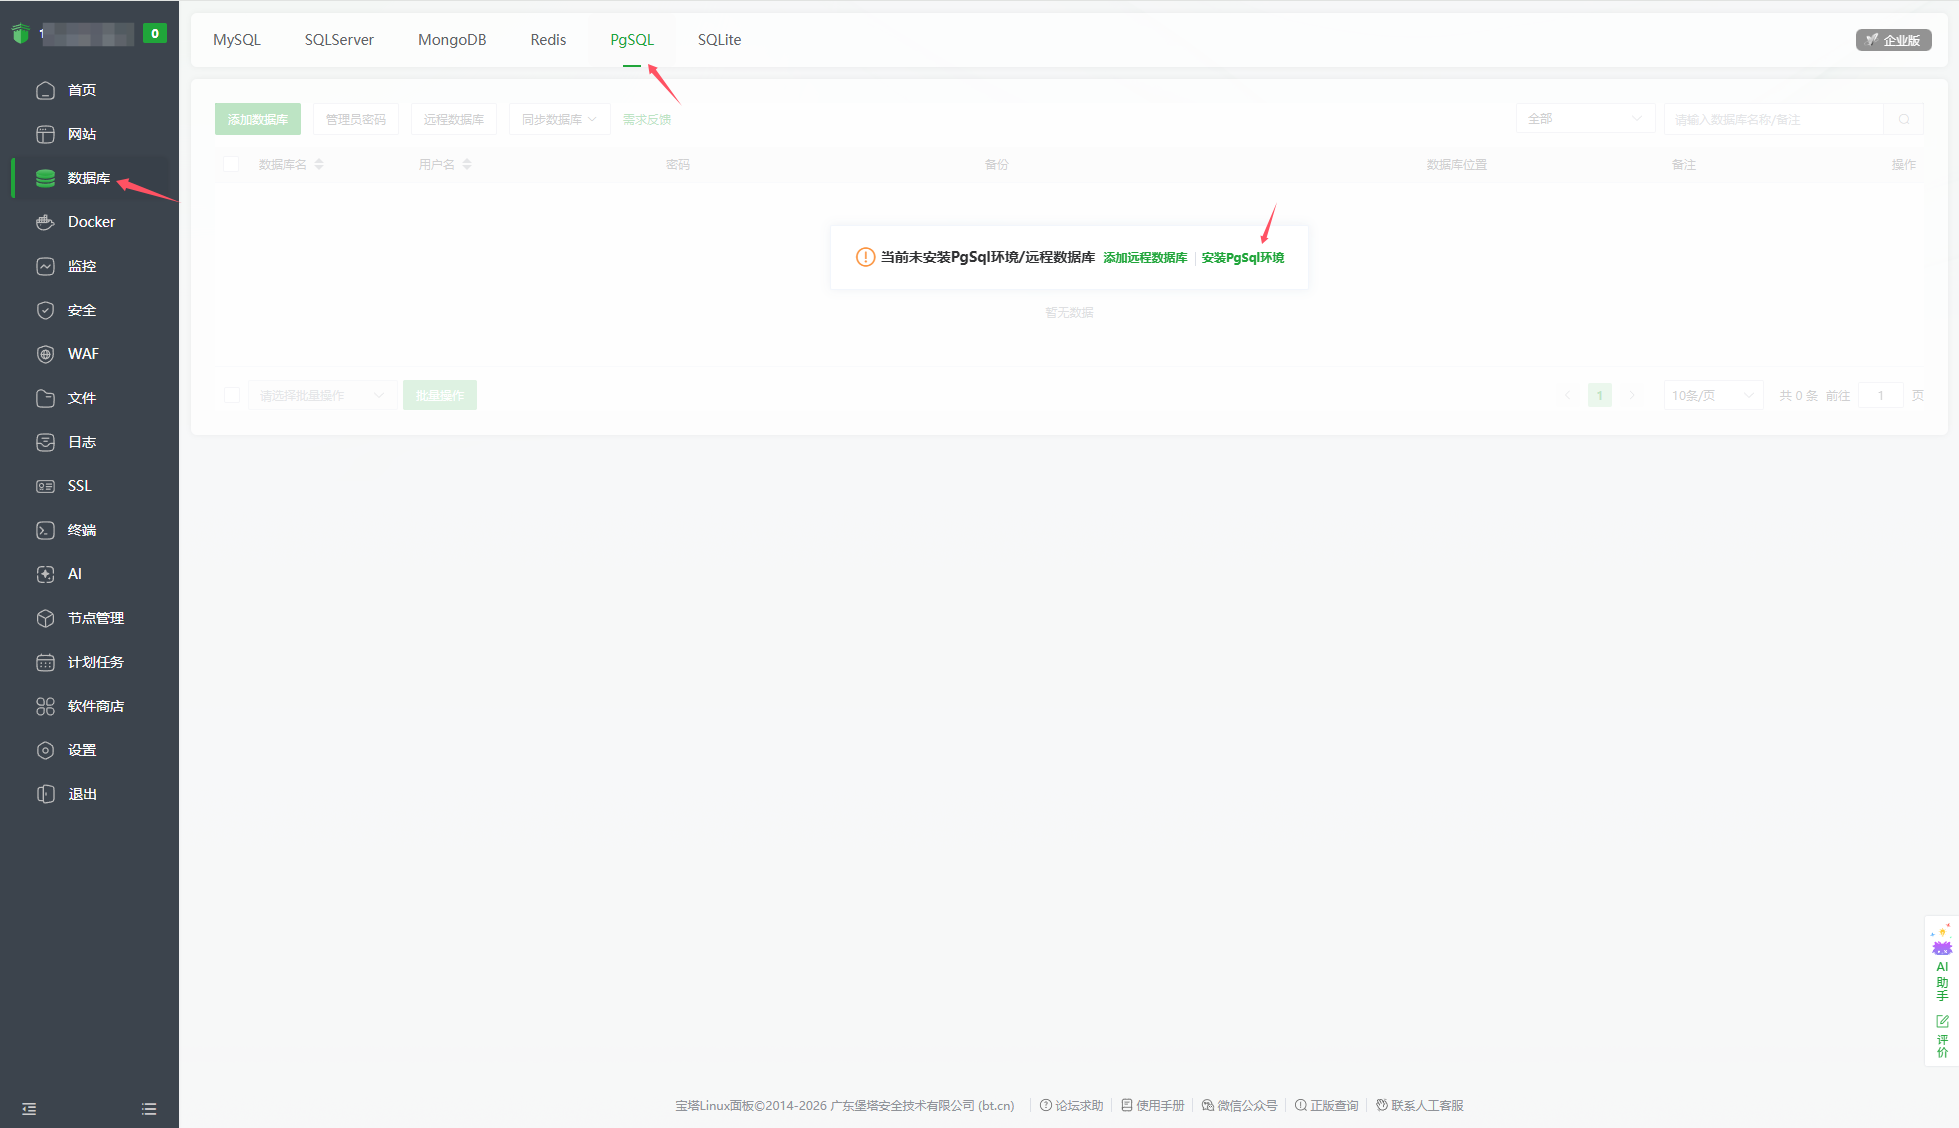This screenshot has width=1959, height=1128.
Task: Click the 退出 logout icon
Action: pyautogui.click(x=45, y=794)
